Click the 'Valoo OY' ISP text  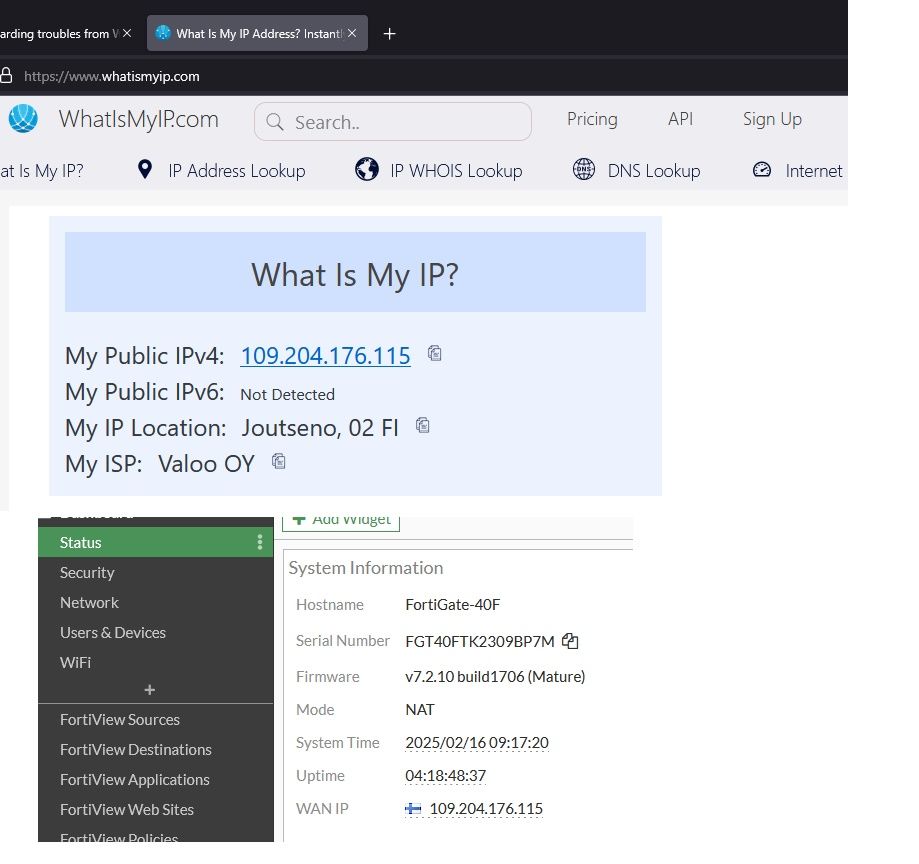click(206, 464)
